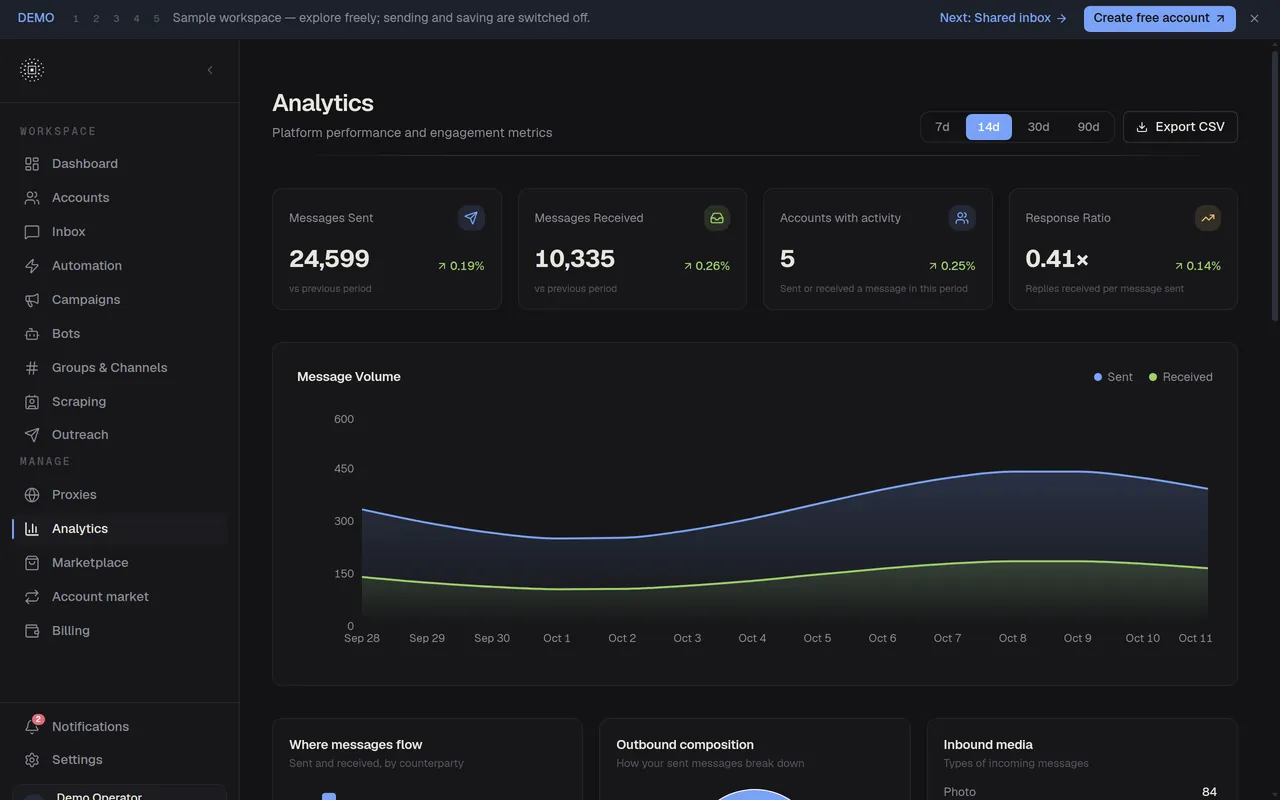The width and height of the screenshot is (1280, 800).
Task: Toggle the Received series in chart legend
Action: 1181,377
